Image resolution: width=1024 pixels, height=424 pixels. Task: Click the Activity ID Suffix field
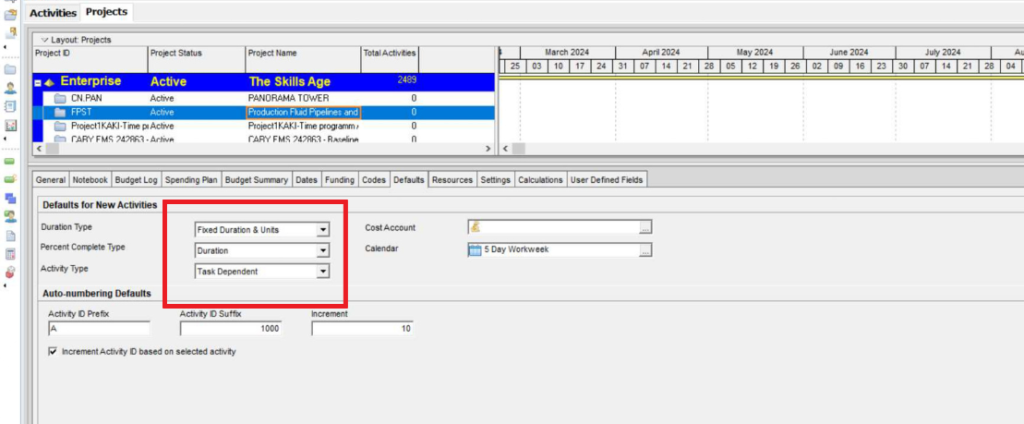click(x=231, y=329)
